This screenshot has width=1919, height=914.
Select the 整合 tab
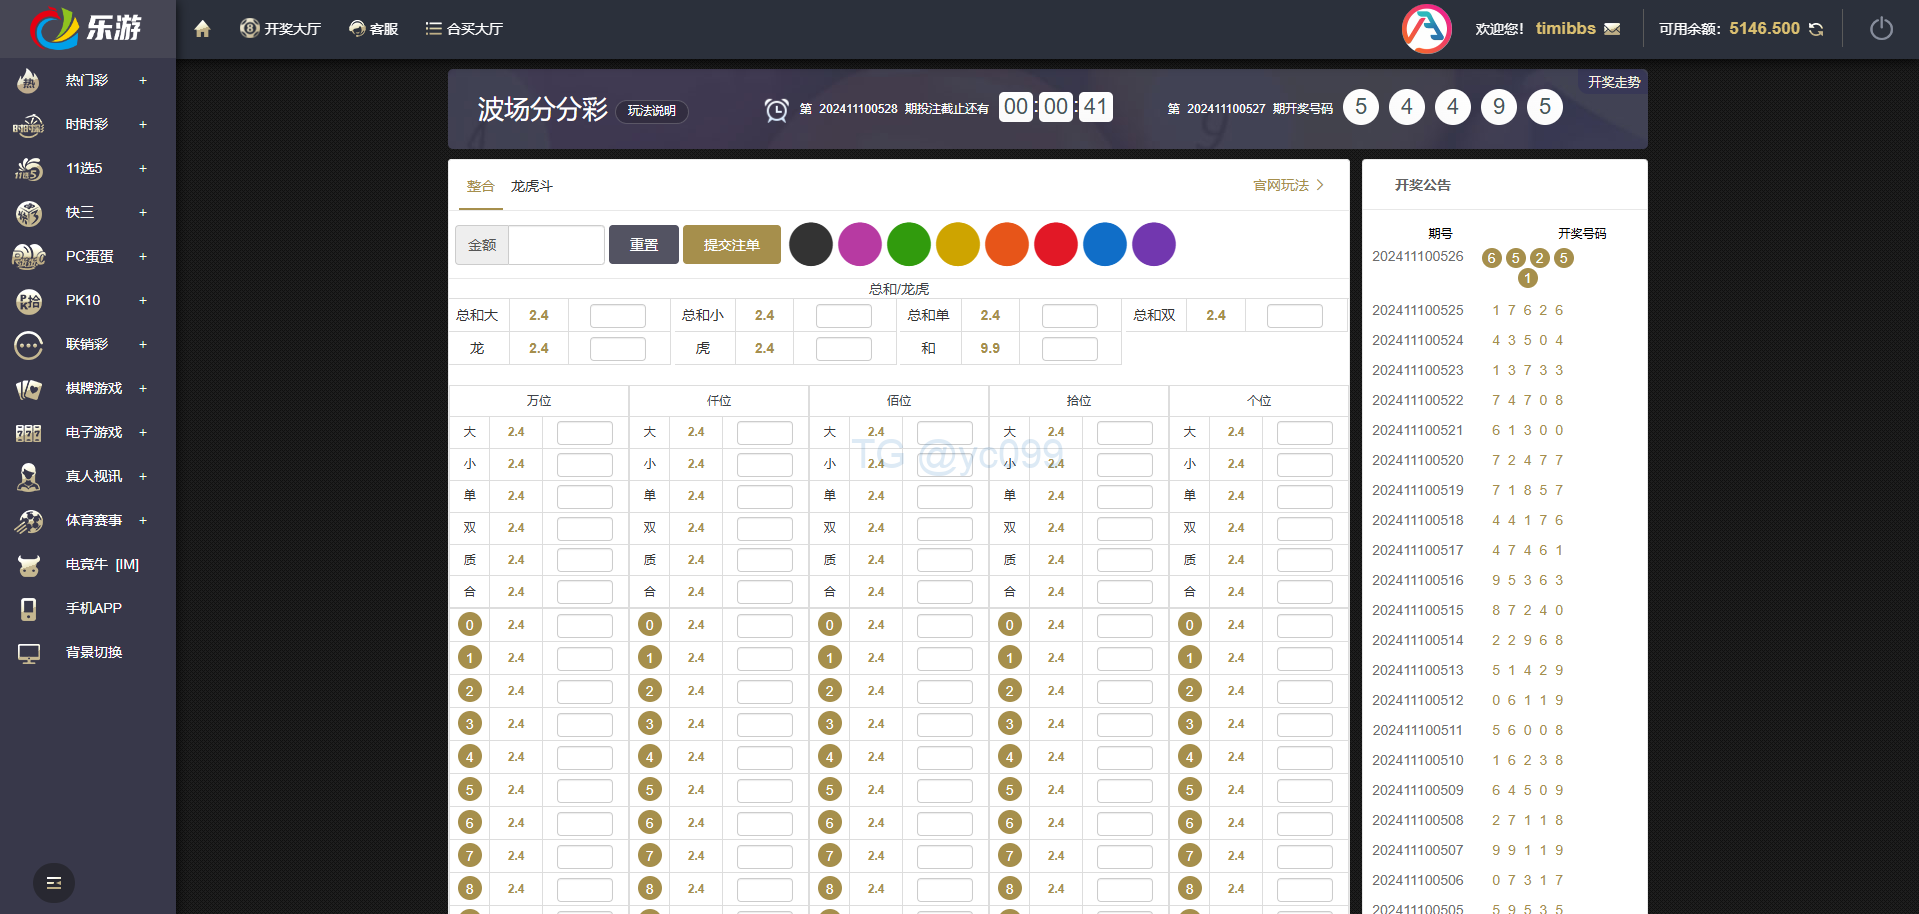[x=480, y=186]
